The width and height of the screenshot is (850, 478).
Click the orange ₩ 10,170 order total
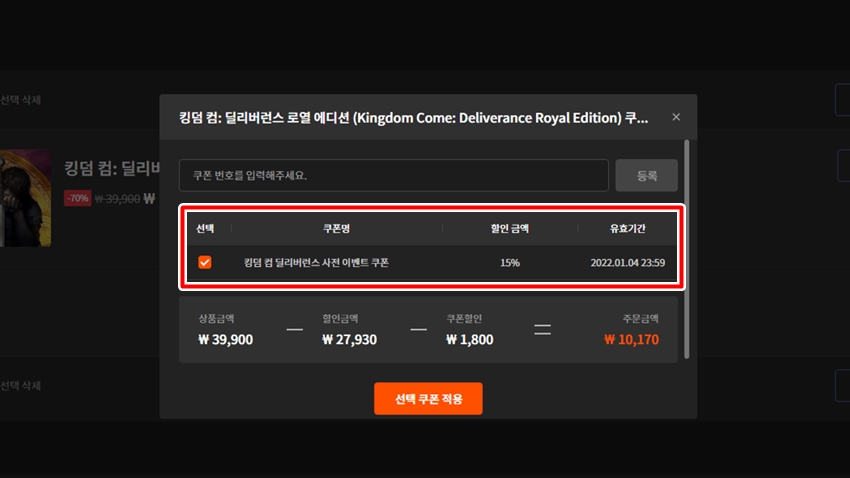click(632, 340)
